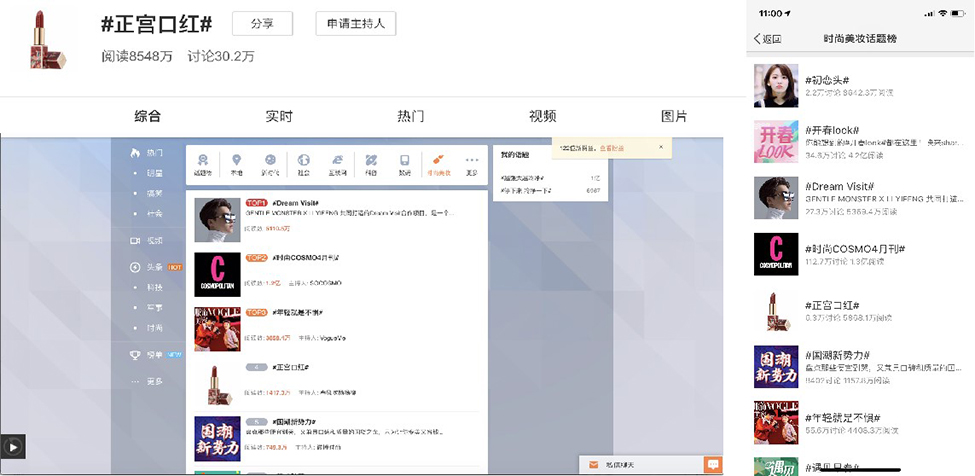Click the 分享 button
Screen dimensions: 975x476
tap(262, 24)
